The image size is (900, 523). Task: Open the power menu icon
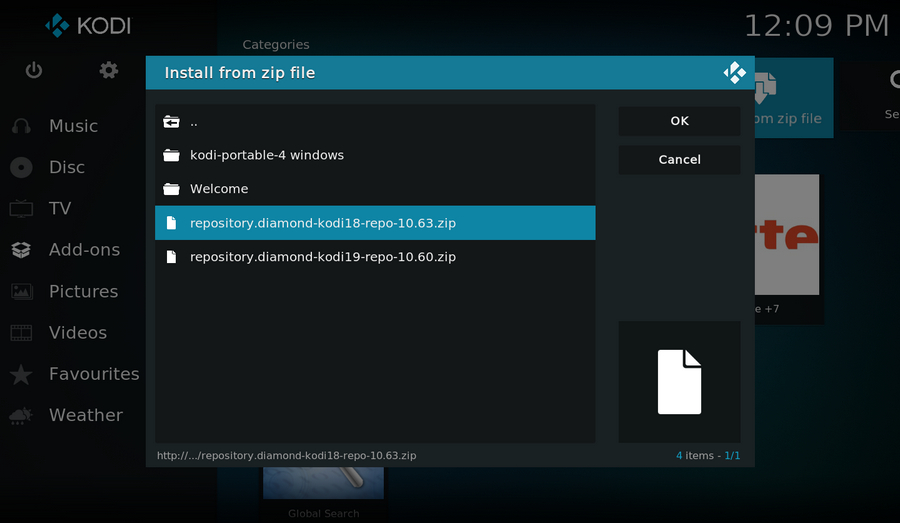[34, 70]
